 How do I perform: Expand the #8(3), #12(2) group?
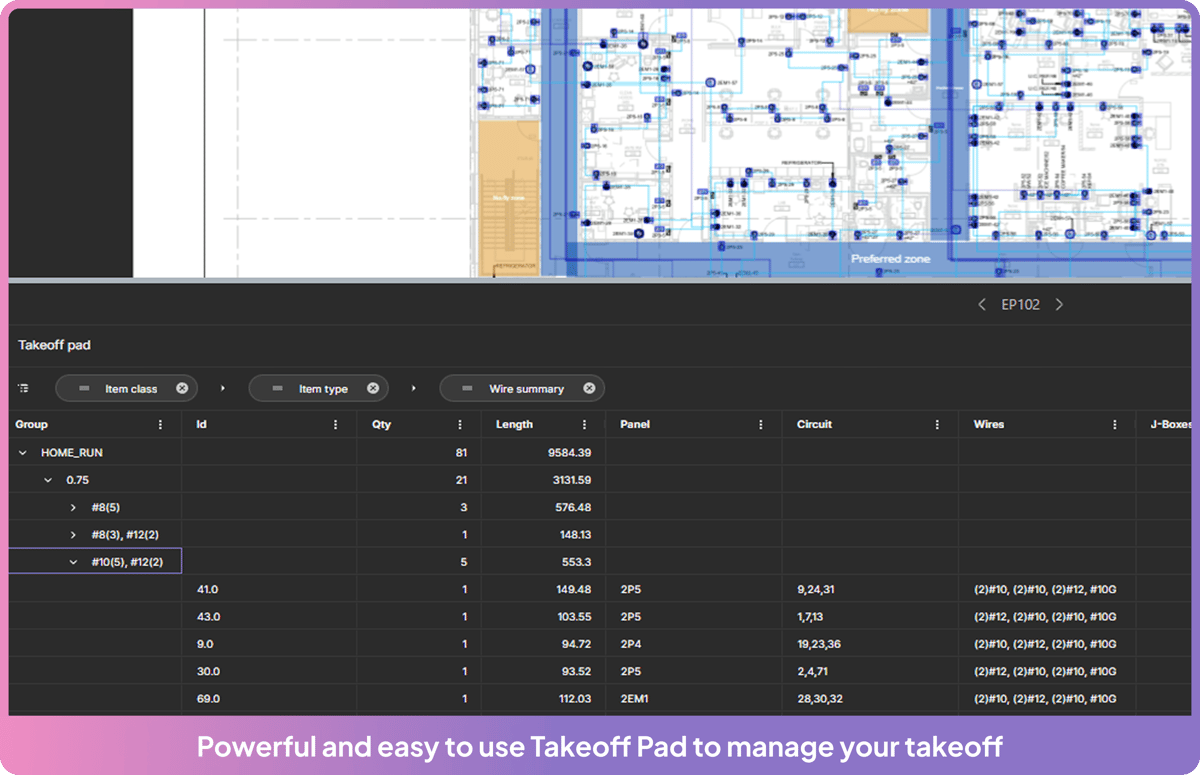click(x=72, y=534)
